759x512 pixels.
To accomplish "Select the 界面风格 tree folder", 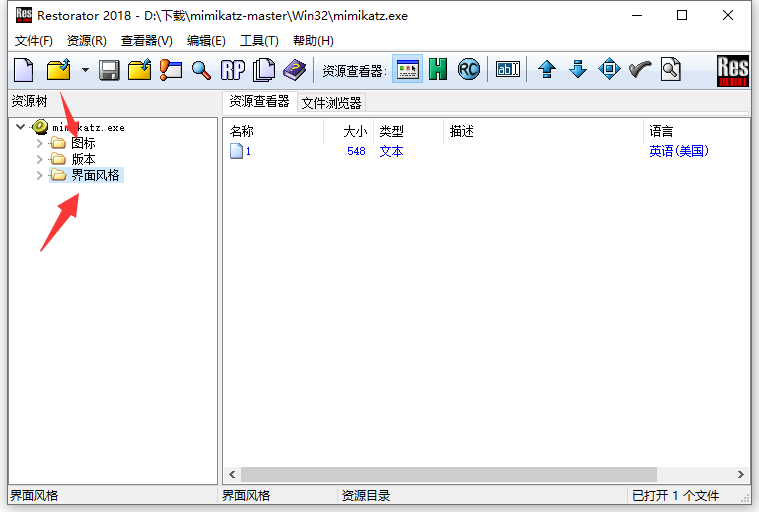I will point(95,175).
